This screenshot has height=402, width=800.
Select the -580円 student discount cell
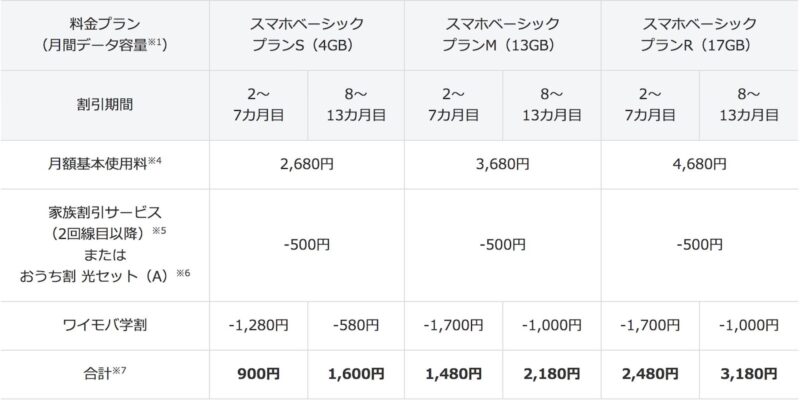[355, 325]
